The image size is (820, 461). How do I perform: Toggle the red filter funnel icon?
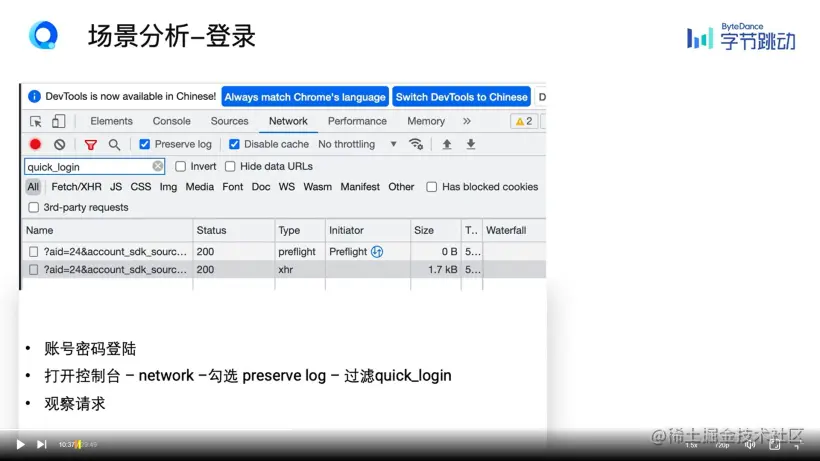[x=90, y=145]
